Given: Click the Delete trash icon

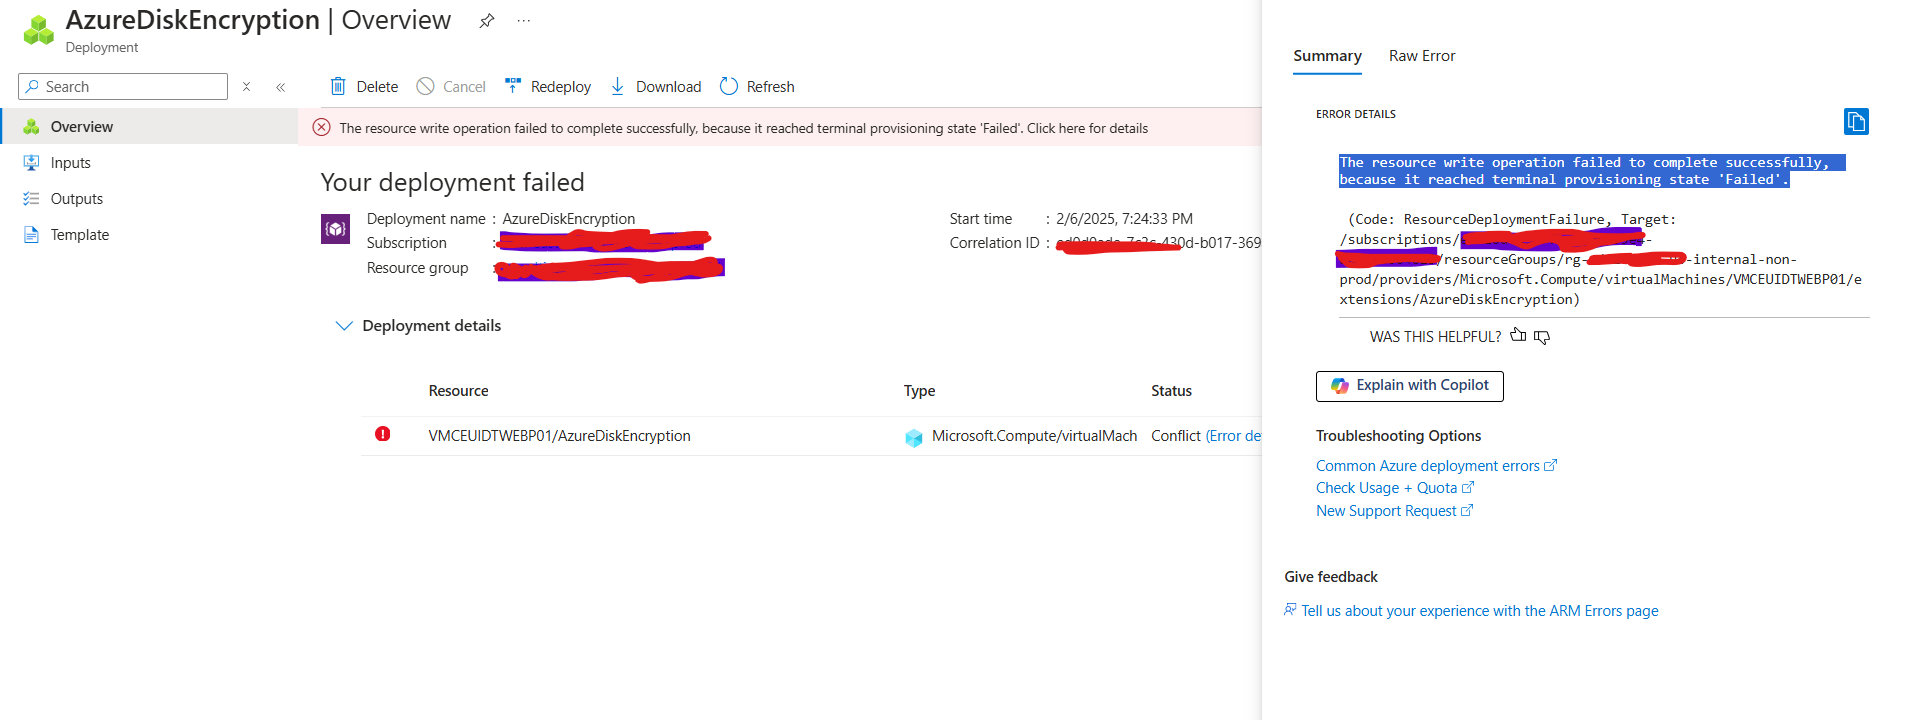Looking at the screenshot, I should tap(338, 86).
